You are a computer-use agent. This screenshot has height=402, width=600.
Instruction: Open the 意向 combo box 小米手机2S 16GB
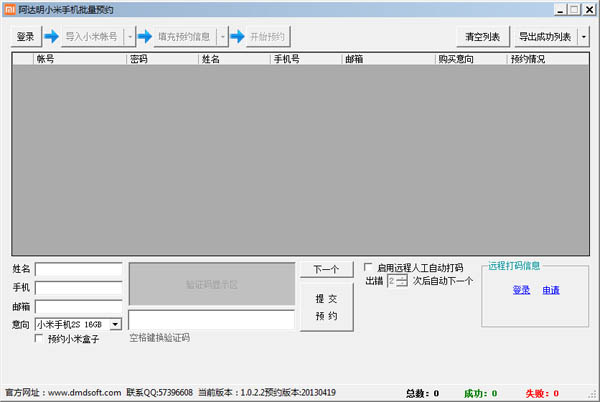pyautogui.click(x=78, y=324)
